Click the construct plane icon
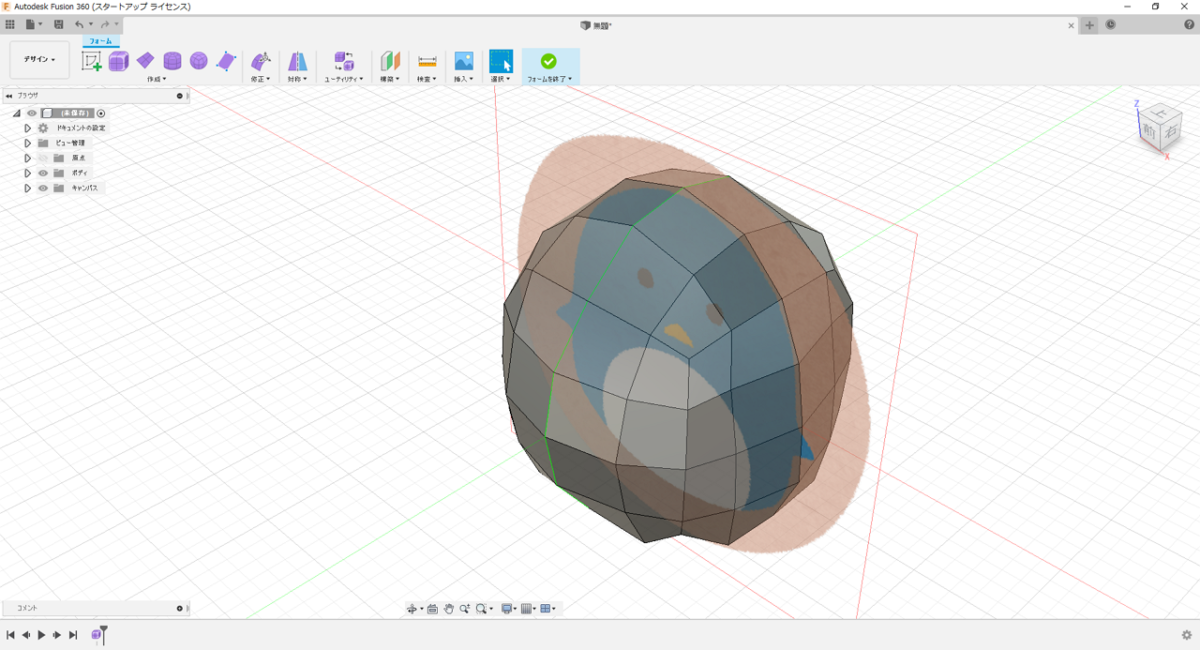 coord(390,61)
